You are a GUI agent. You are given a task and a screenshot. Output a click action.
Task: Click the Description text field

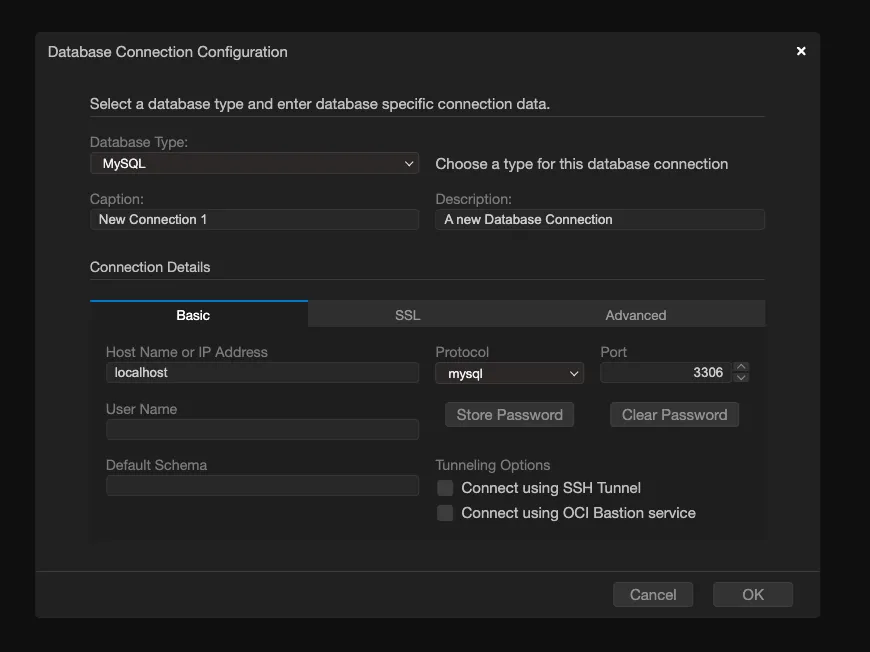click(599, 219)
